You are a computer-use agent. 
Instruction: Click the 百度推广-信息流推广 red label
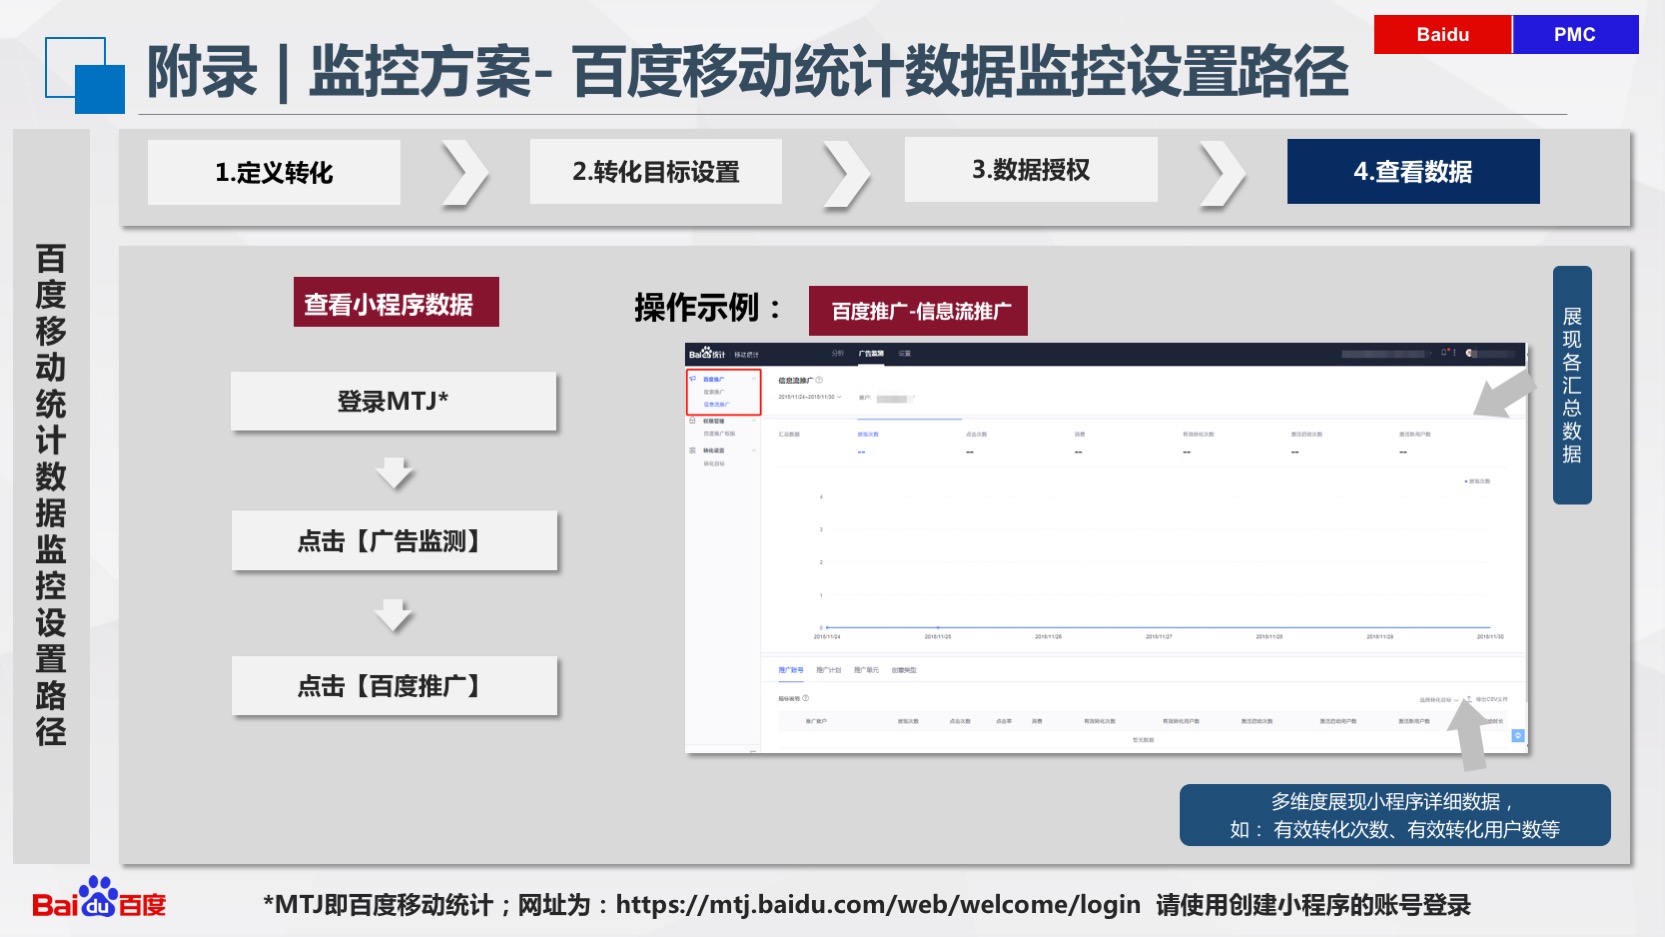pyautogui.click(x=918, y=311)
